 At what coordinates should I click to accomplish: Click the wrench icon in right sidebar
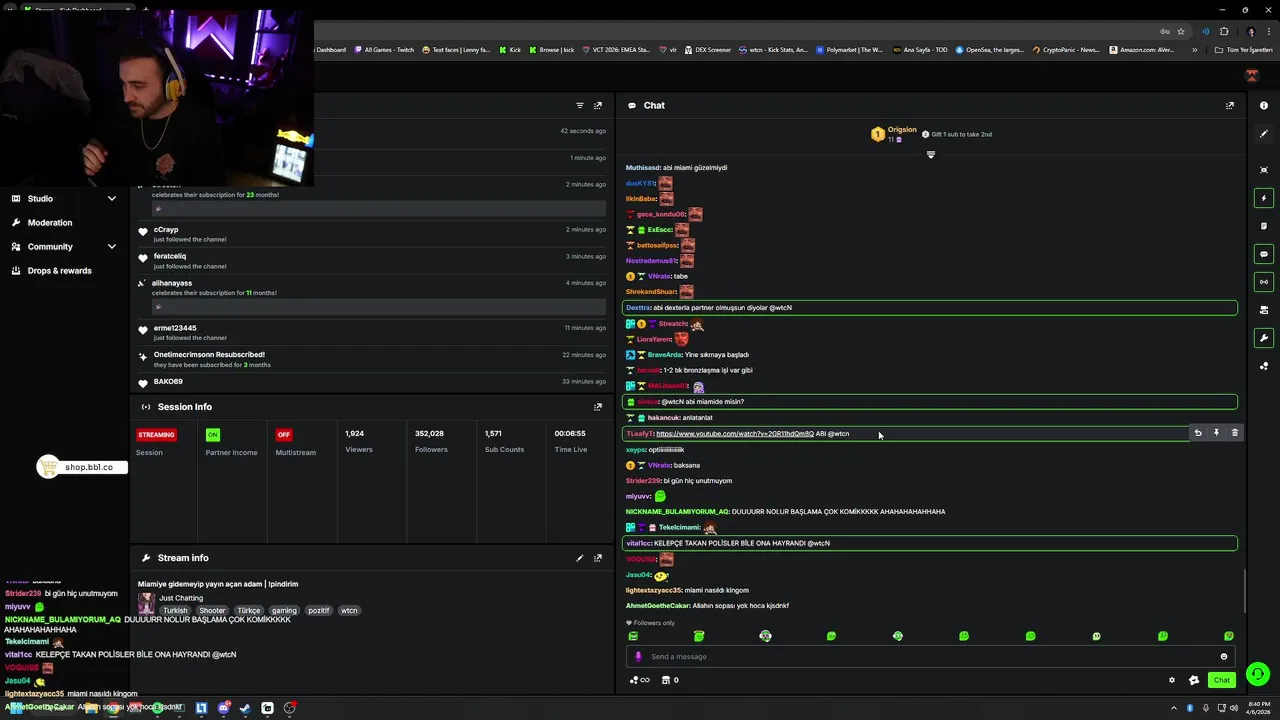point(1264,338)
